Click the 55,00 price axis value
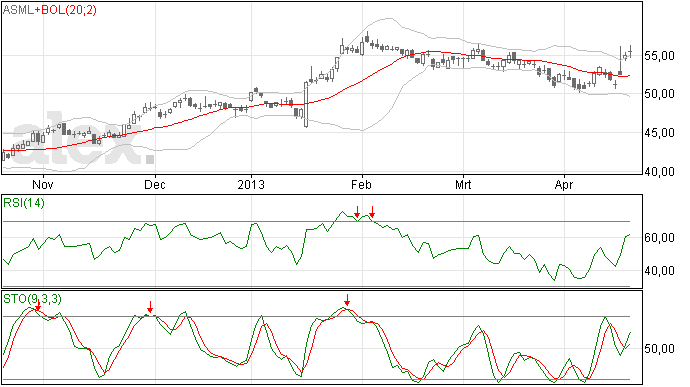Viewport: 690px width, 387px height. (x=659, y=56)
